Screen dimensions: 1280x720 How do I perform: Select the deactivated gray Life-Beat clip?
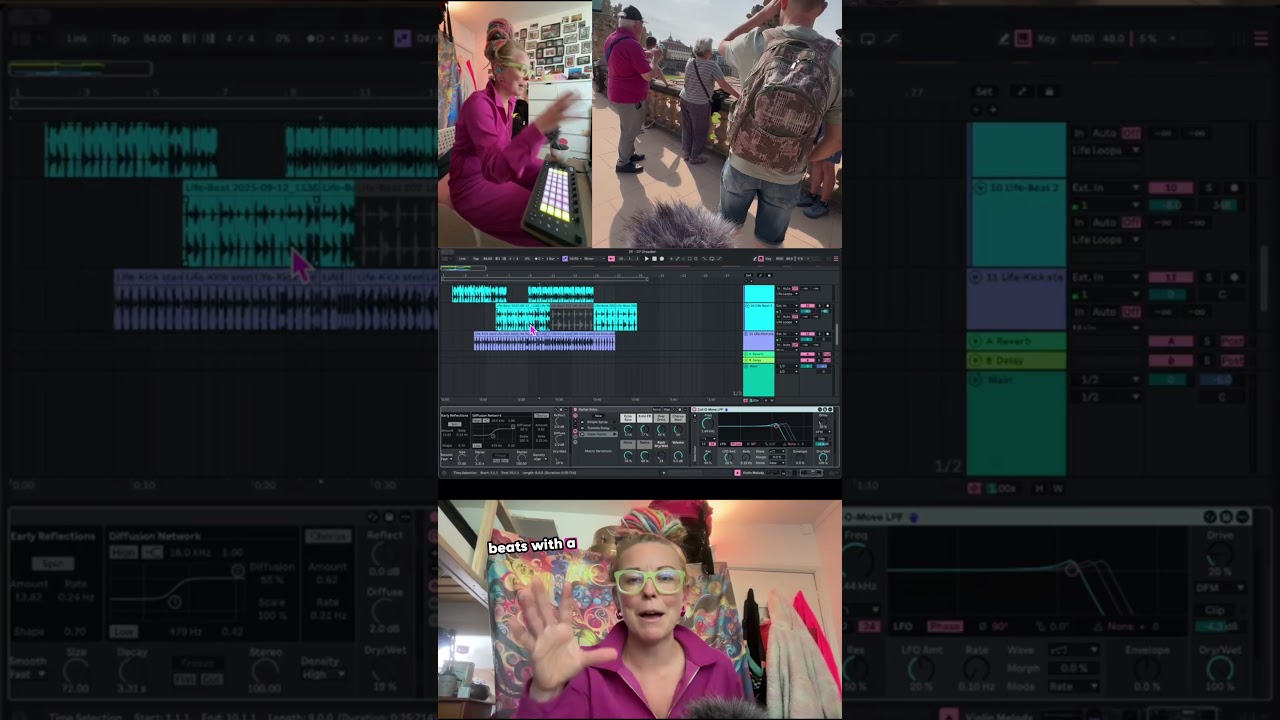point(572,319)
